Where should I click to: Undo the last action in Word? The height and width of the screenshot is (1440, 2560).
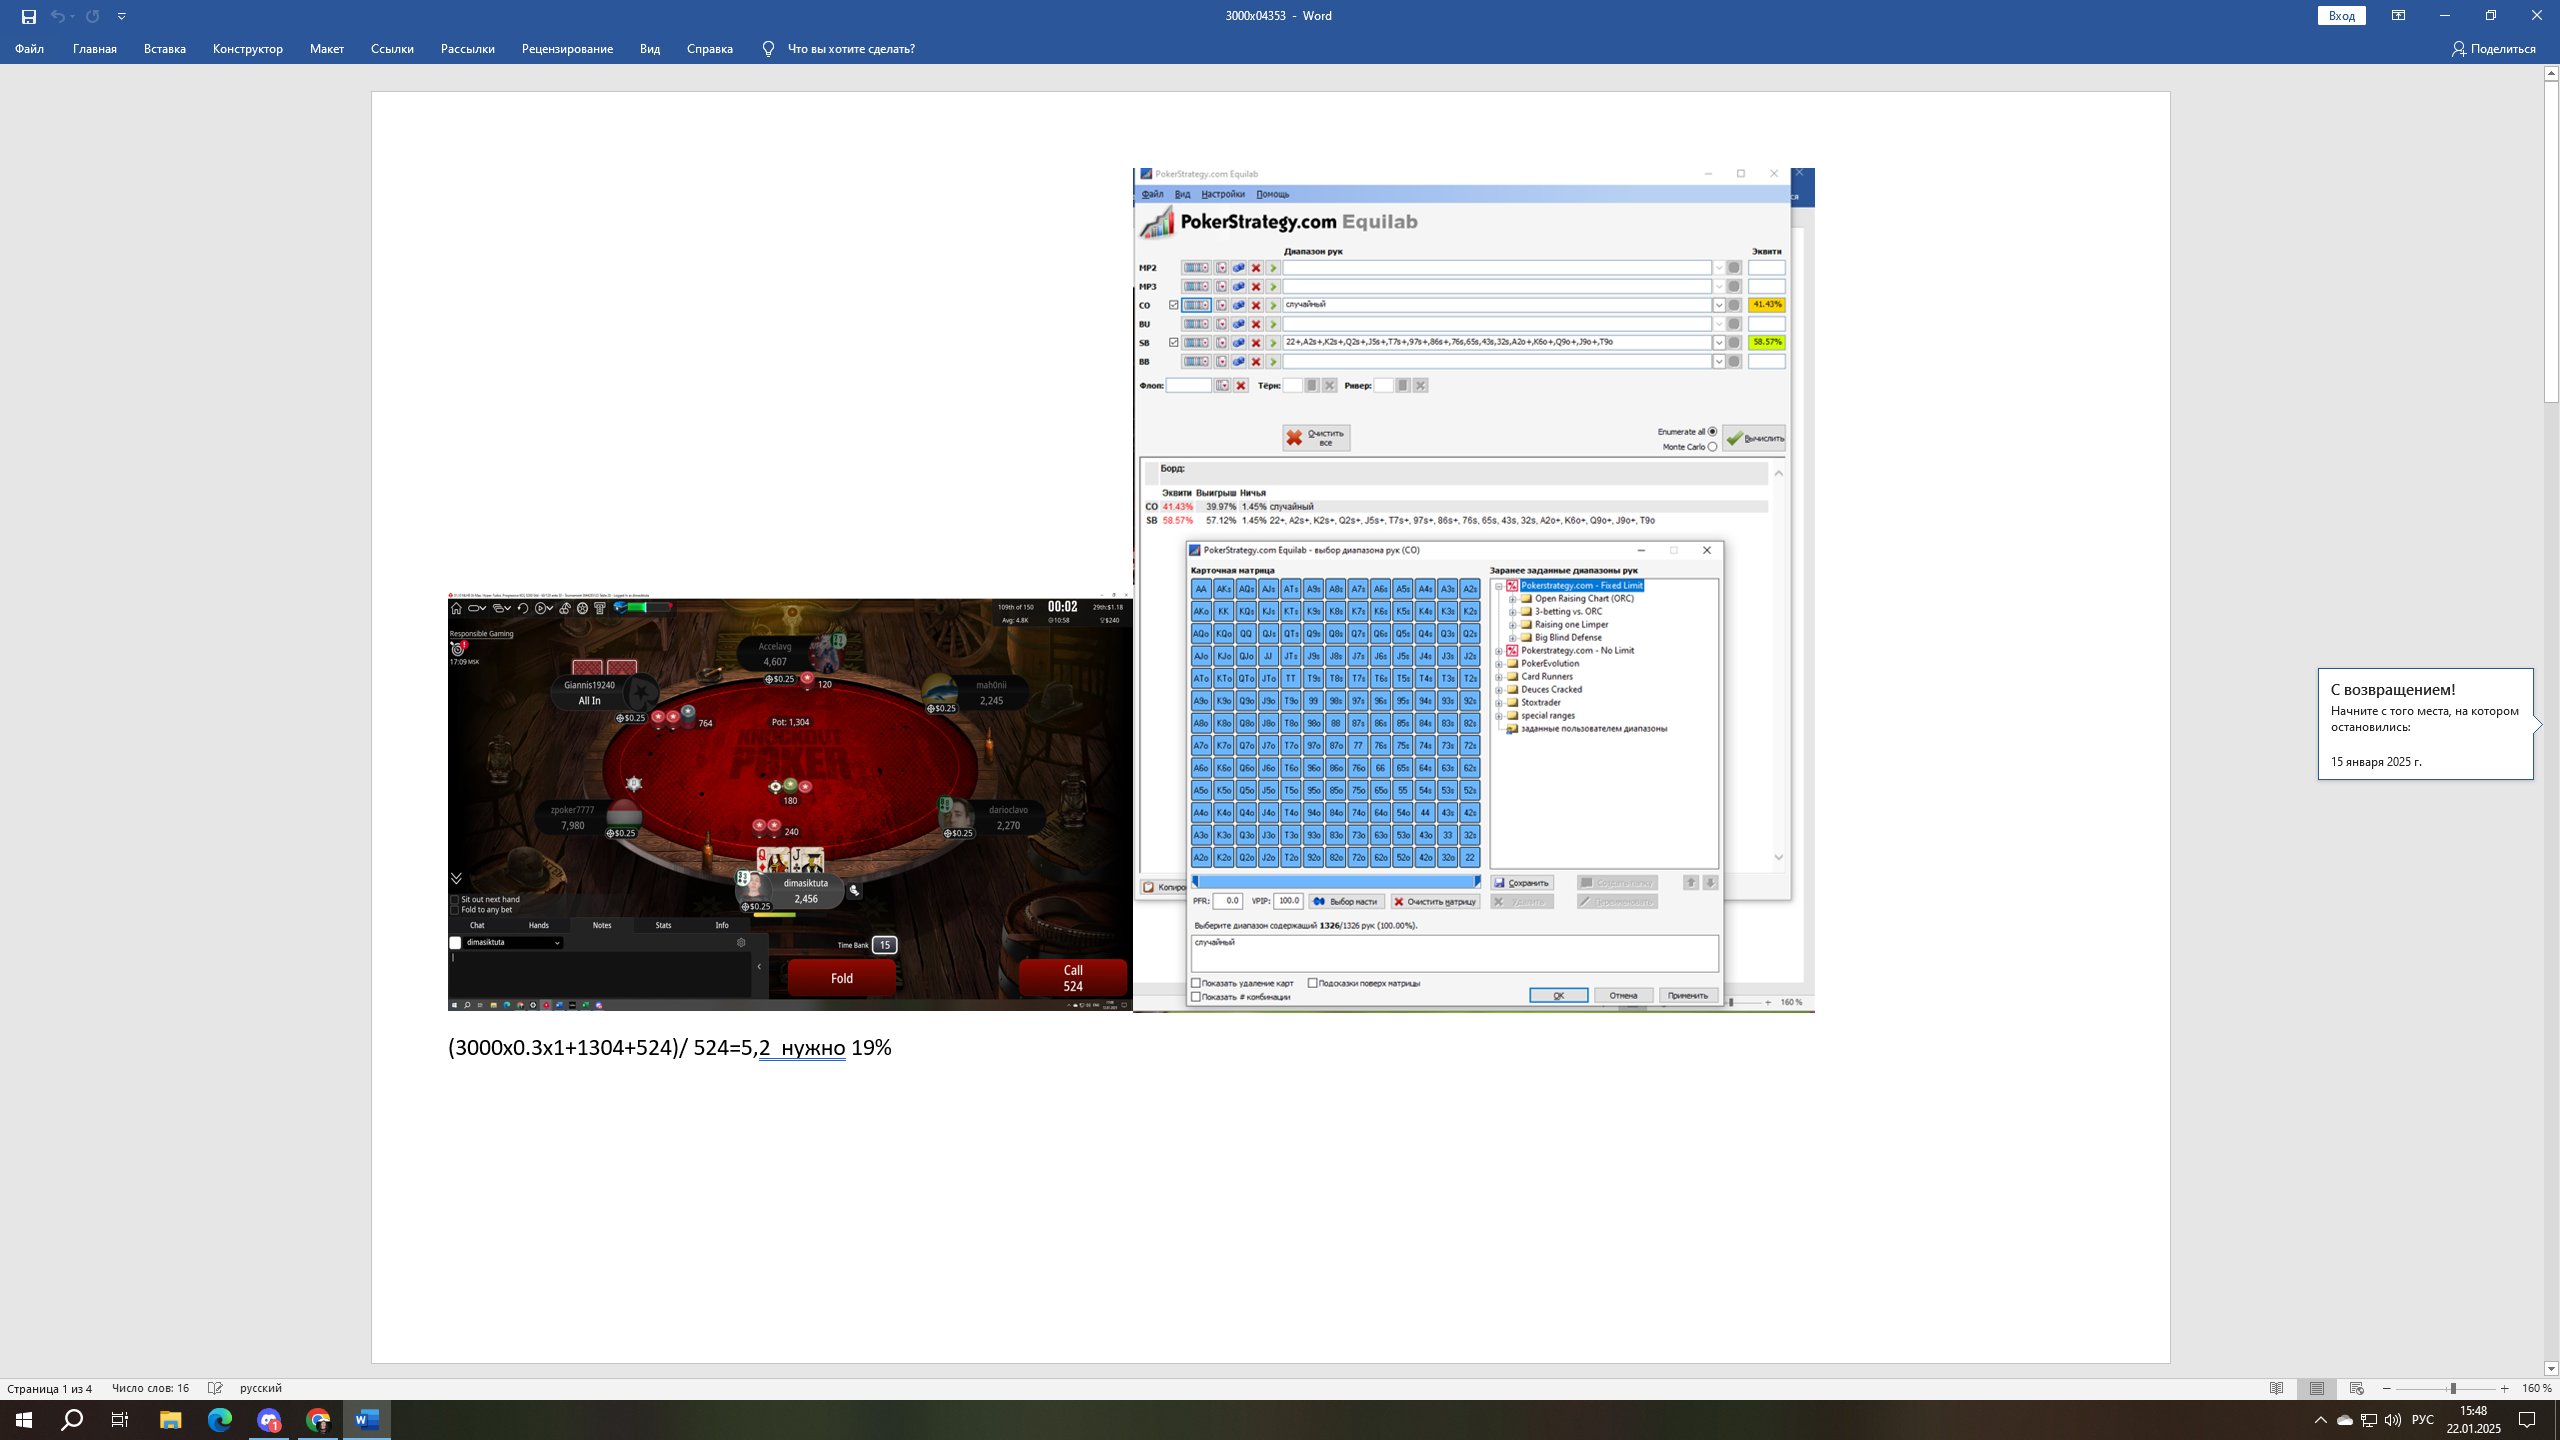(x=57, y=16)
